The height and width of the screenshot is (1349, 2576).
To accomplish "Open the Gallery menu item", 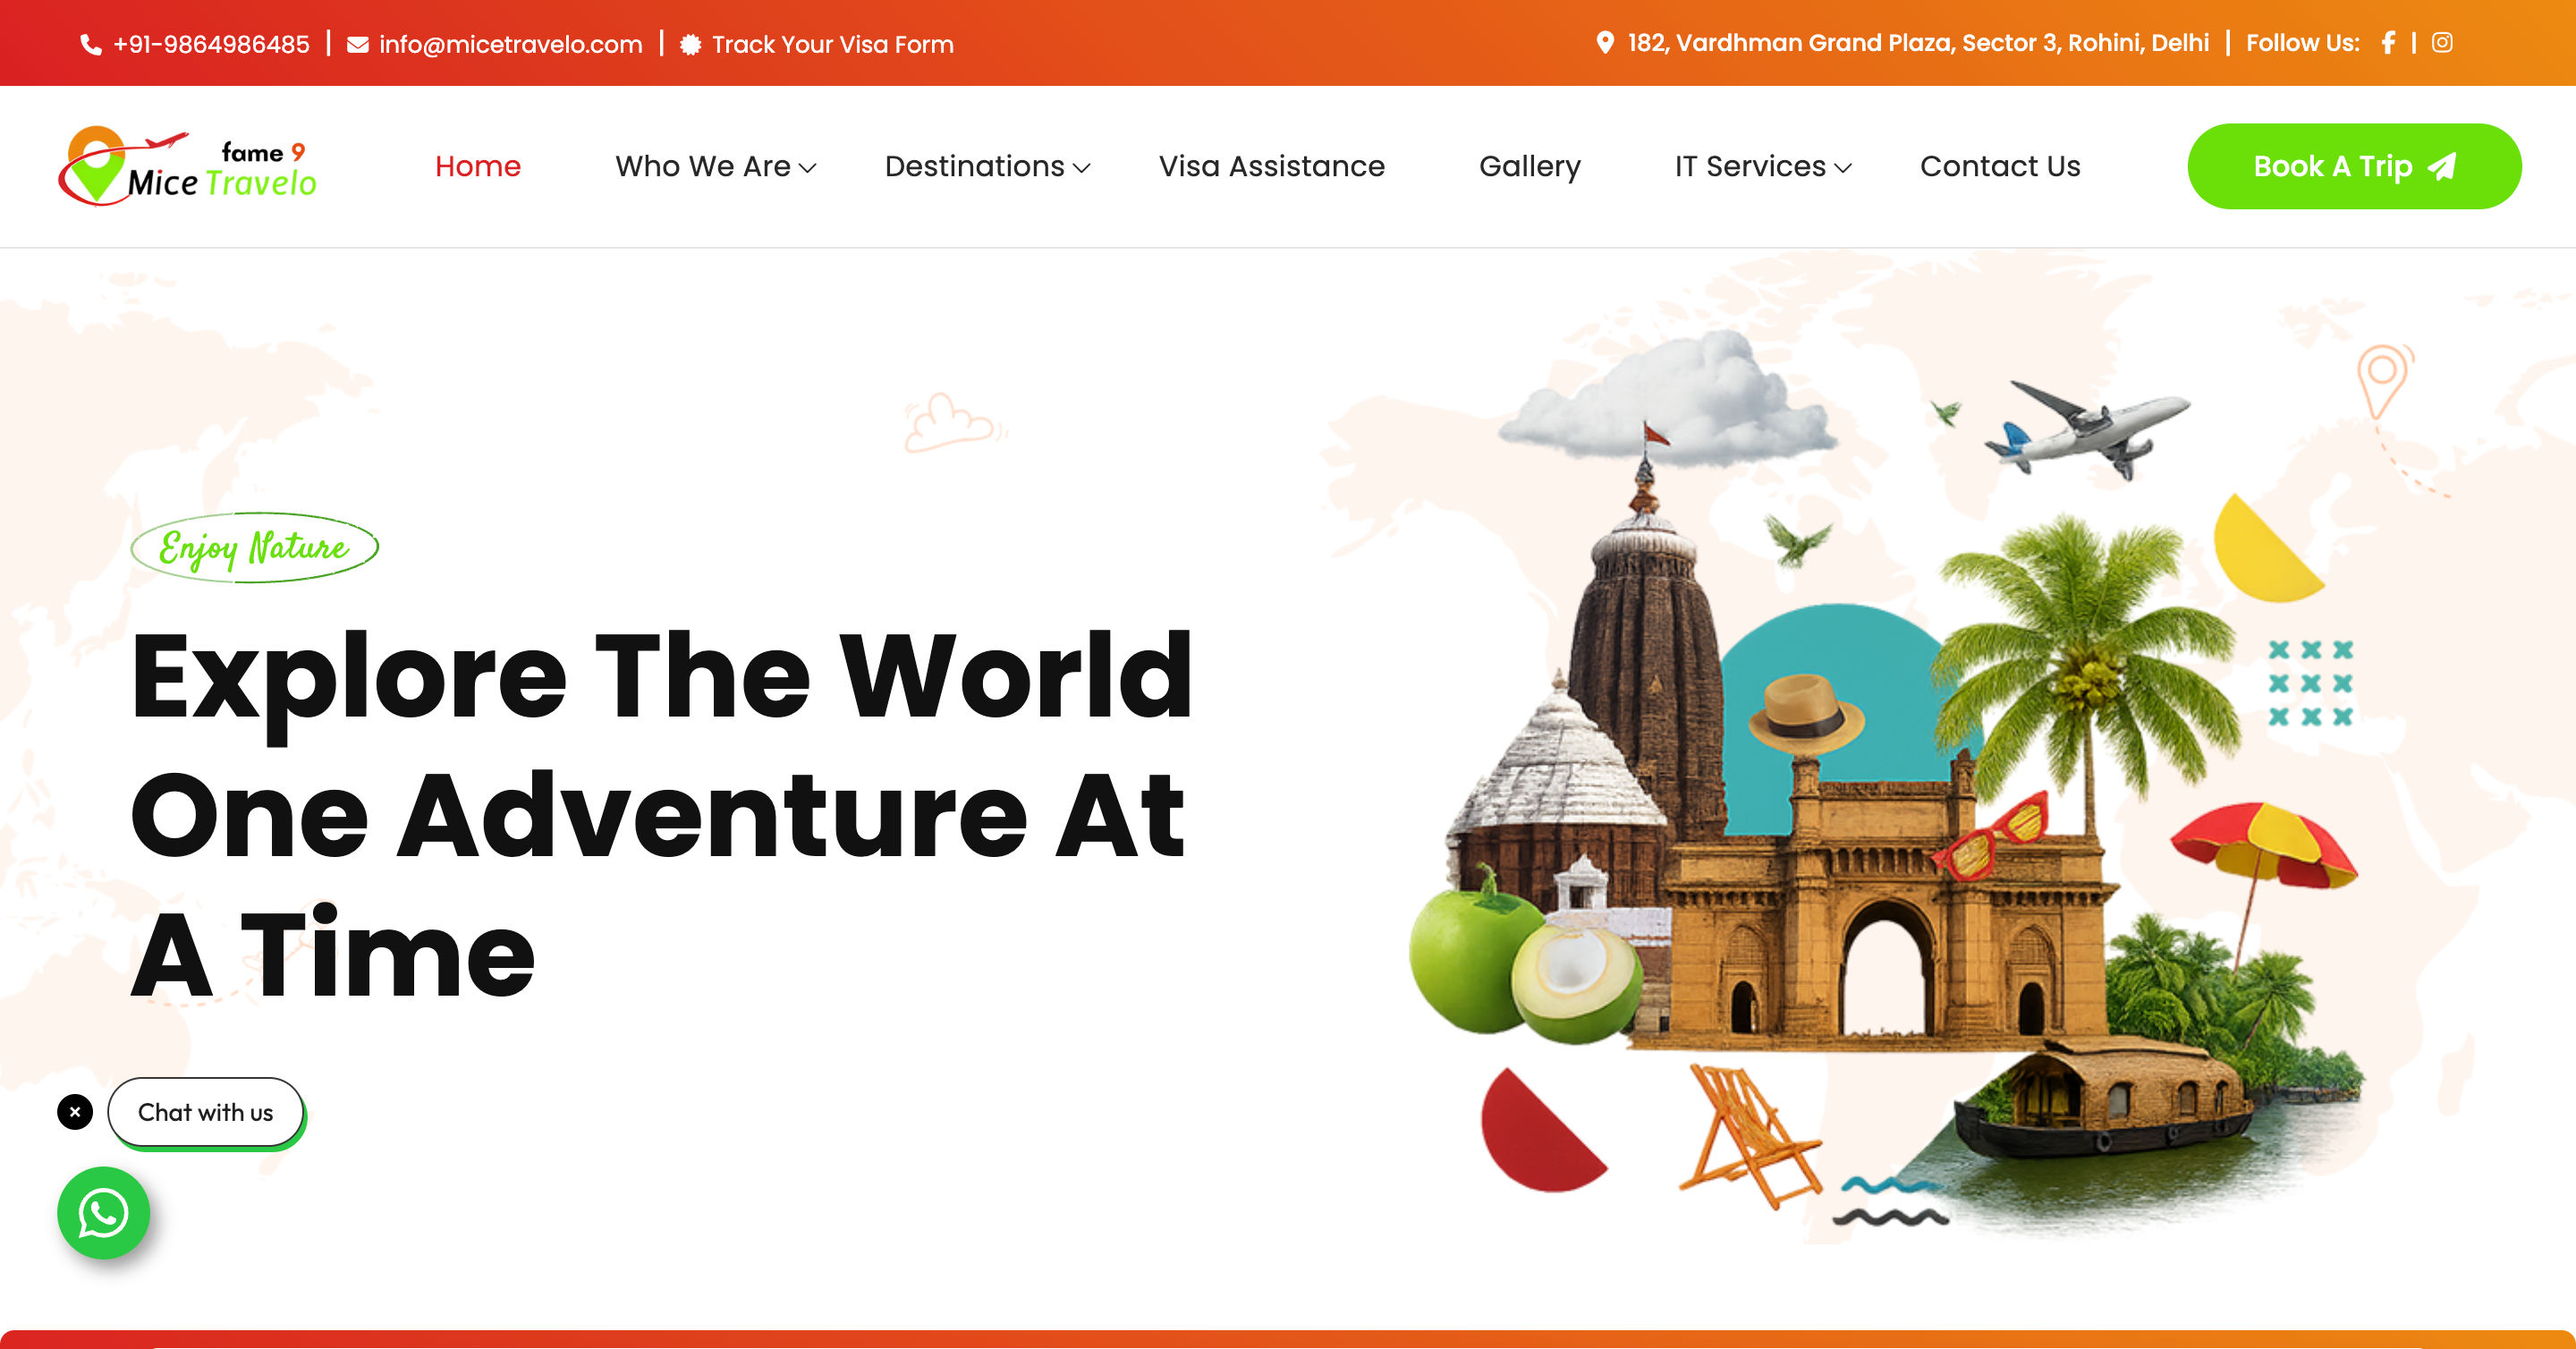I will (1530, 167).
